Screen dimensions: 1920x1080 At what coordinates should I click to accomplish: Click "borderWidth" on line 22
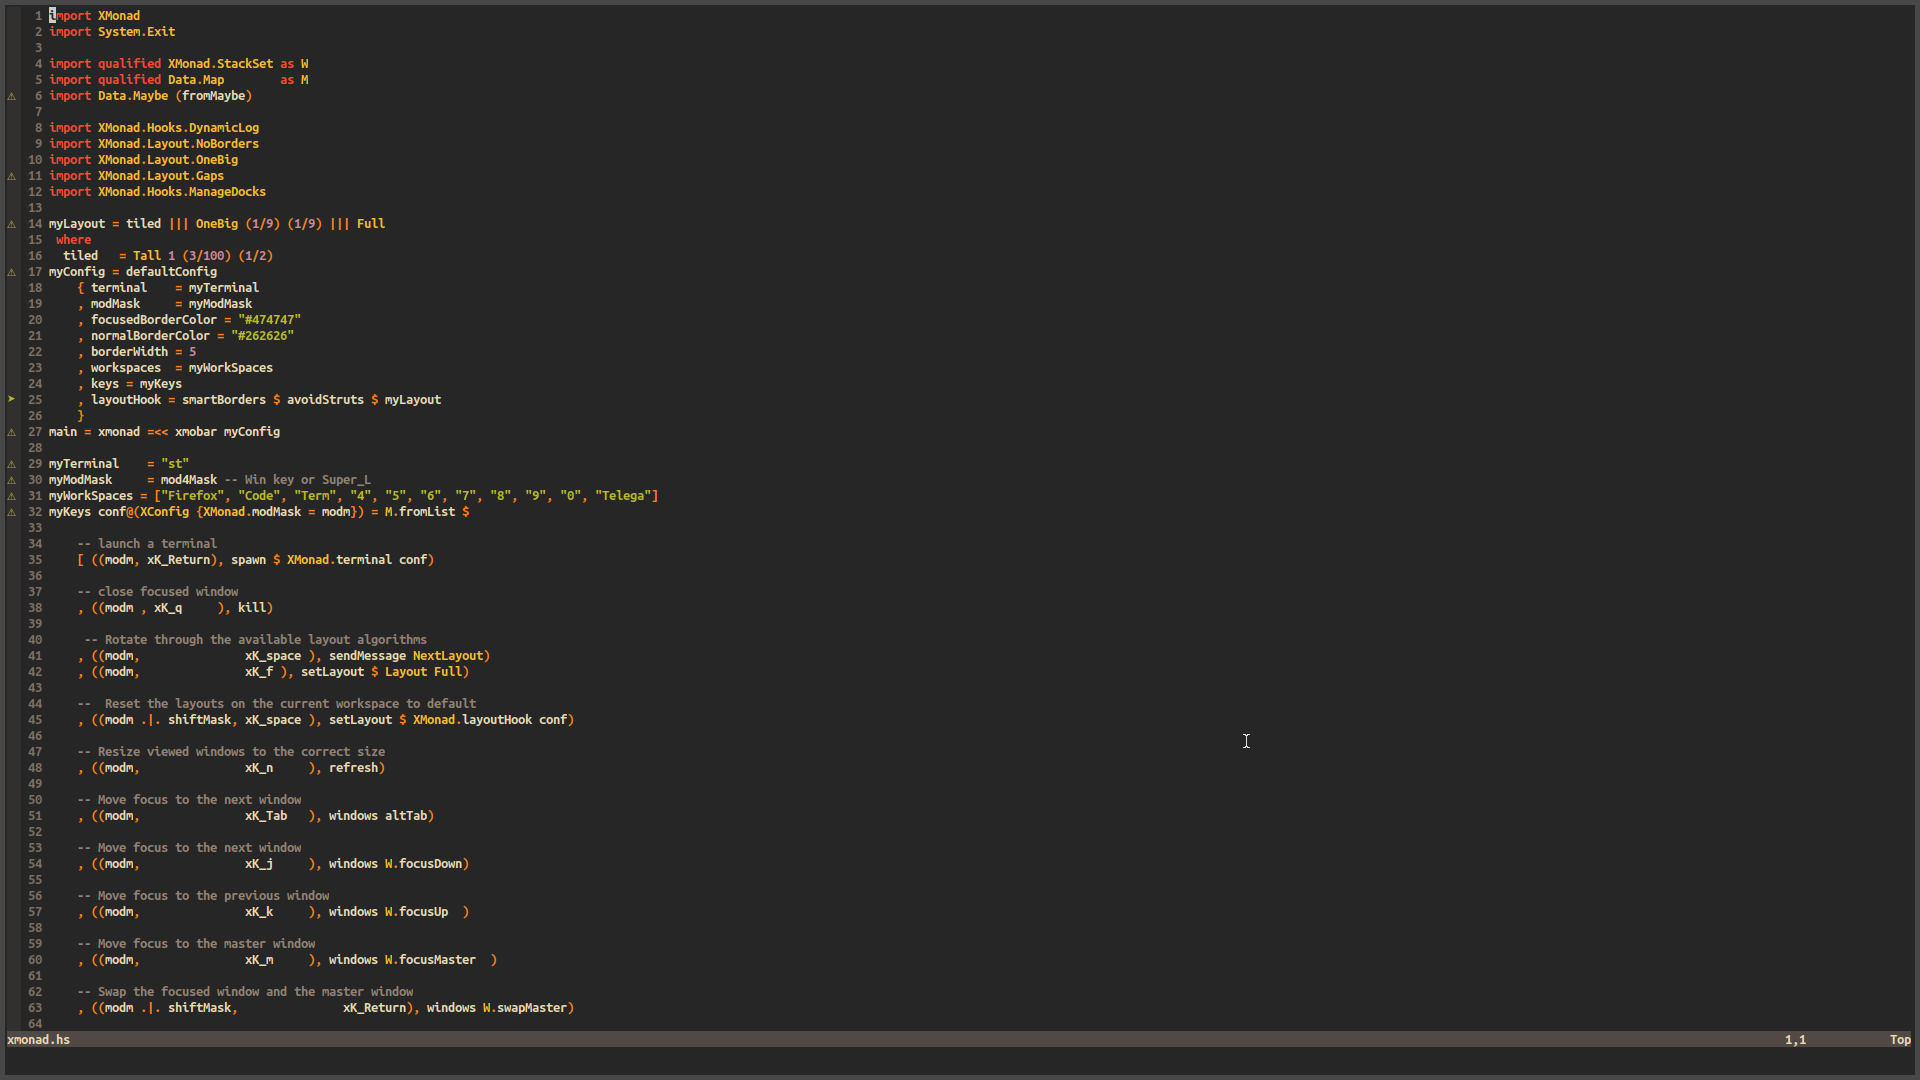click(130, 352)
